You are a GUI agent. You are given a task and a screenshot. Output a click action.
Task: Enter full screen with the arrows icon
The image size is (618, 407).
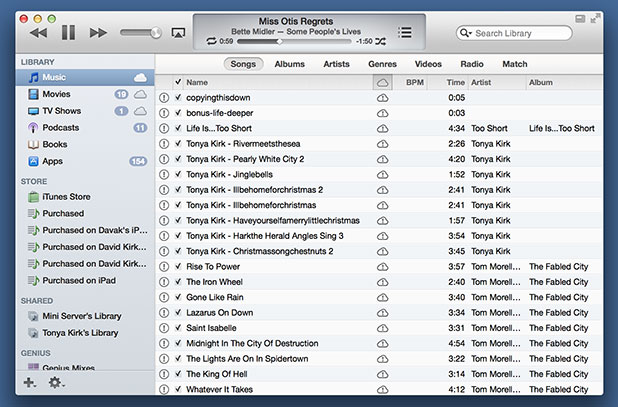click(595, 19)
